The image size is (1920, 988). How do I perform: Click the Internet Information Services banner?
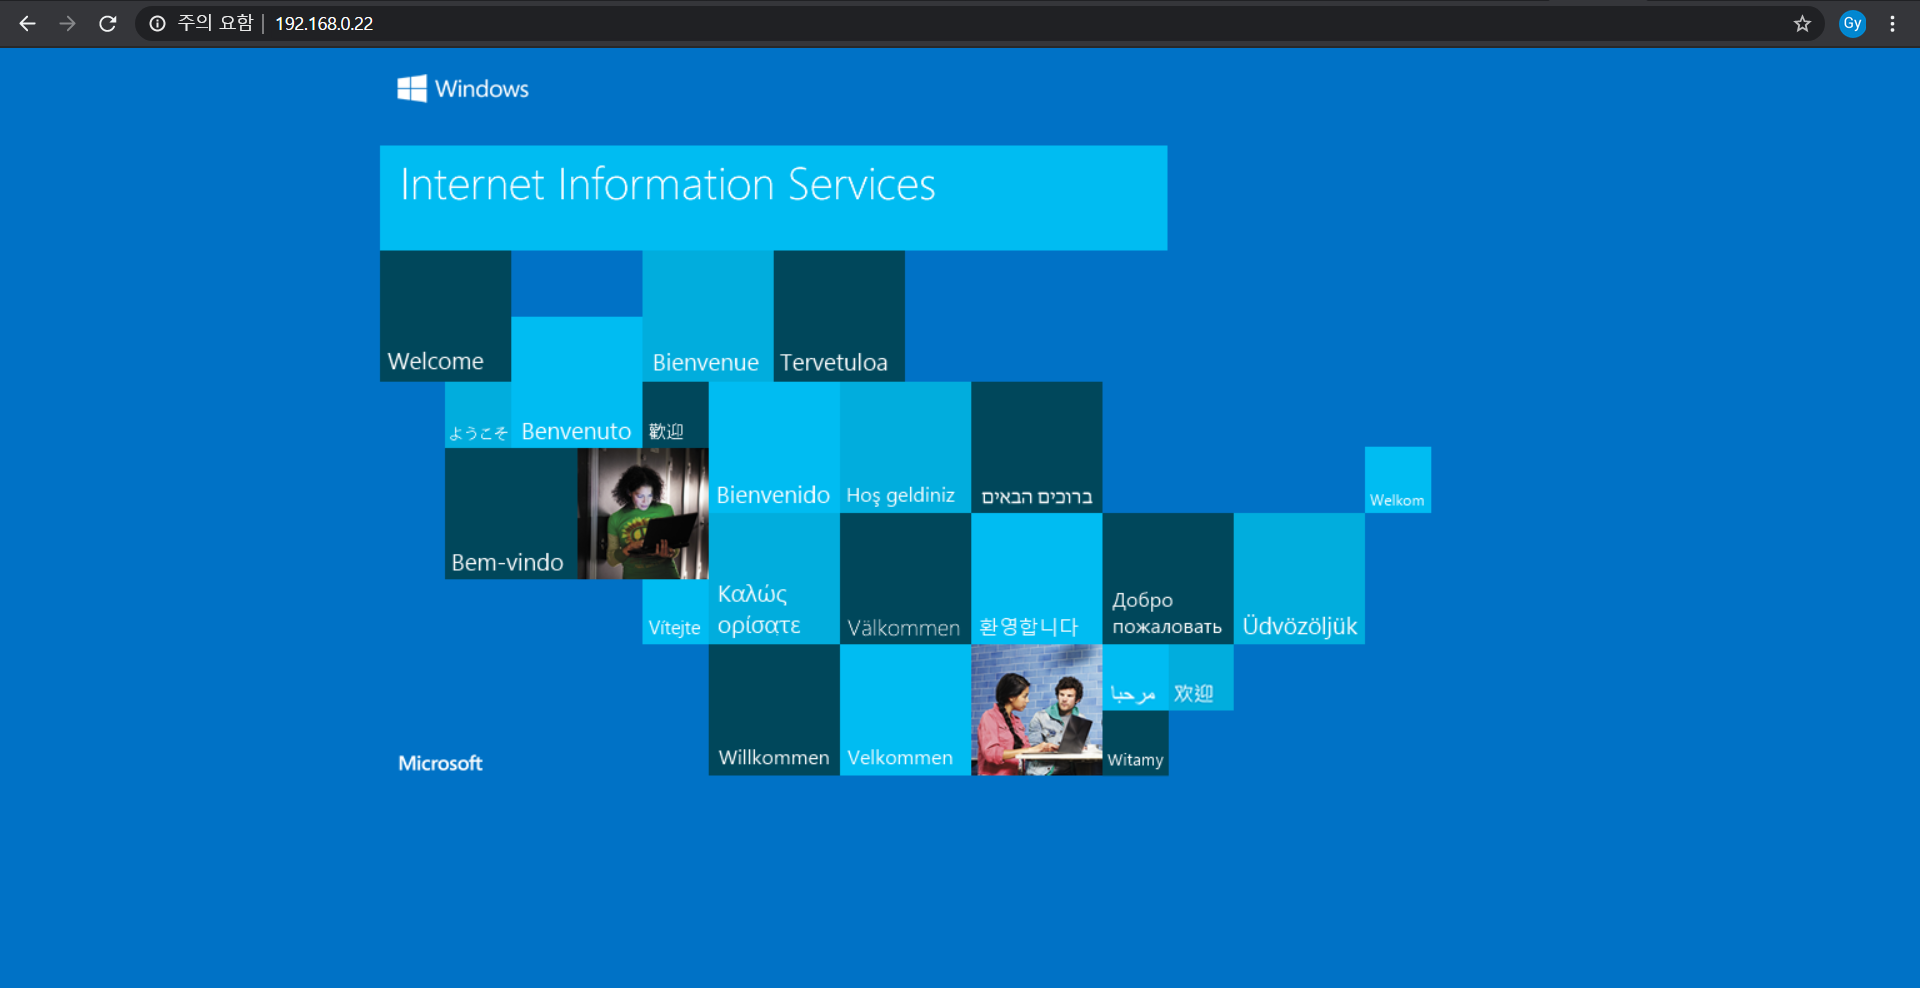(x=773, y=197)
